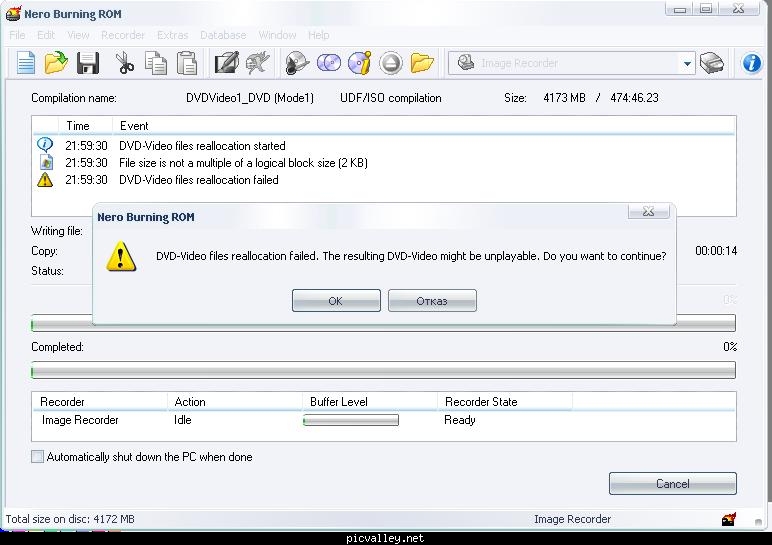
Task: Click the Burn disc icon in the toolbar
Action: (x=297, y=63)
